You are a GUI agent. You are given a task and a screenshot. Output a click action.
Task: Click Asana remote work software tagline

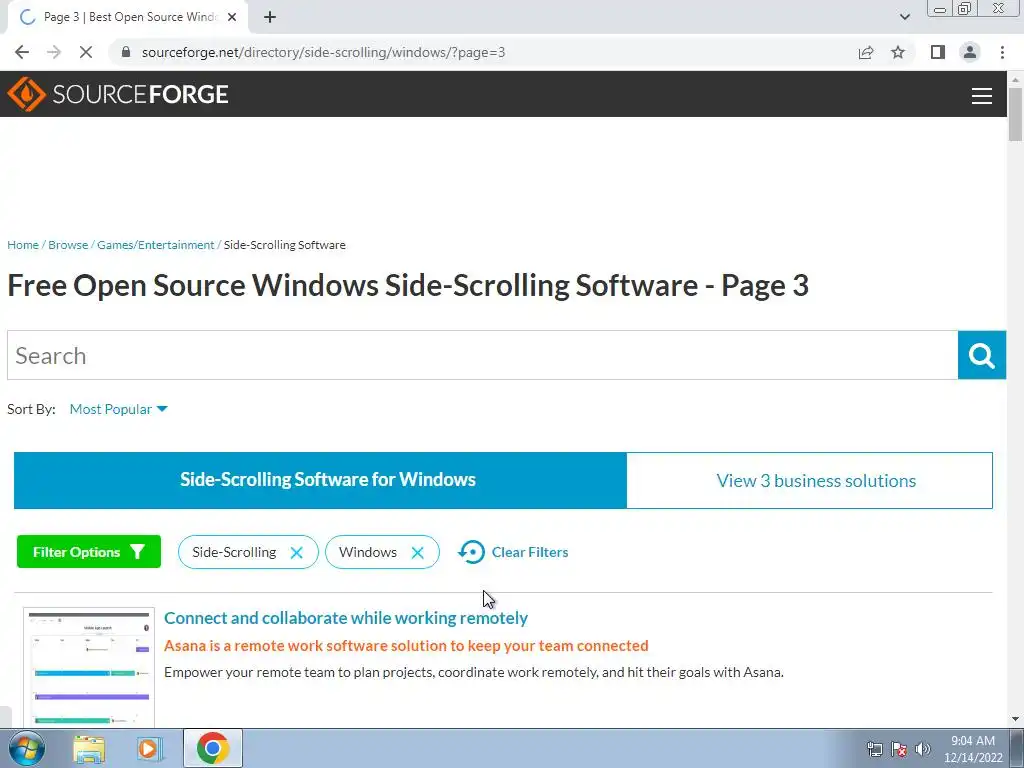pos(406,646)
